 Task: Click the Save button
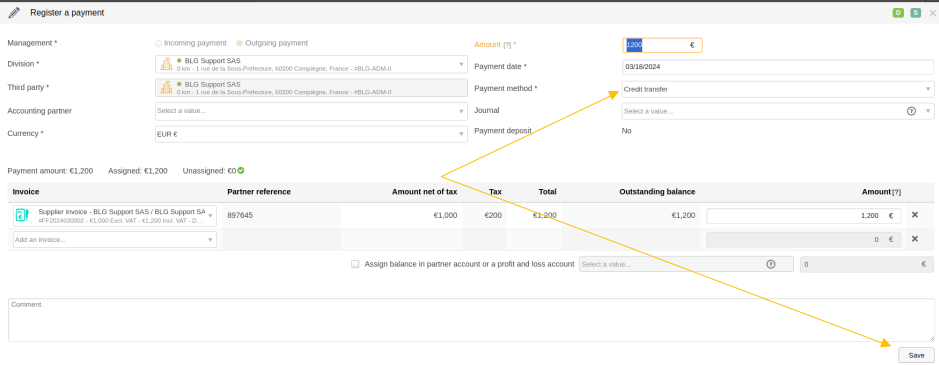(916, 355)
